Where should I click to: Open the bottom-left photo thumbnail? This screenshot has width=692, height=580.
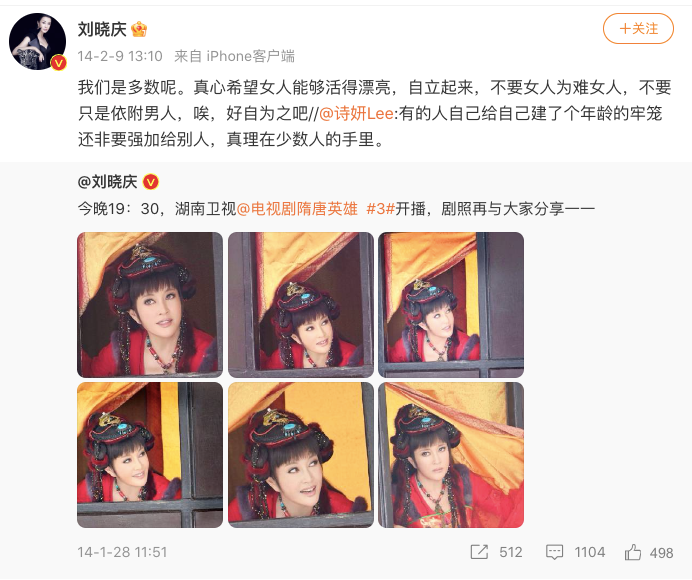pos(150,455)
